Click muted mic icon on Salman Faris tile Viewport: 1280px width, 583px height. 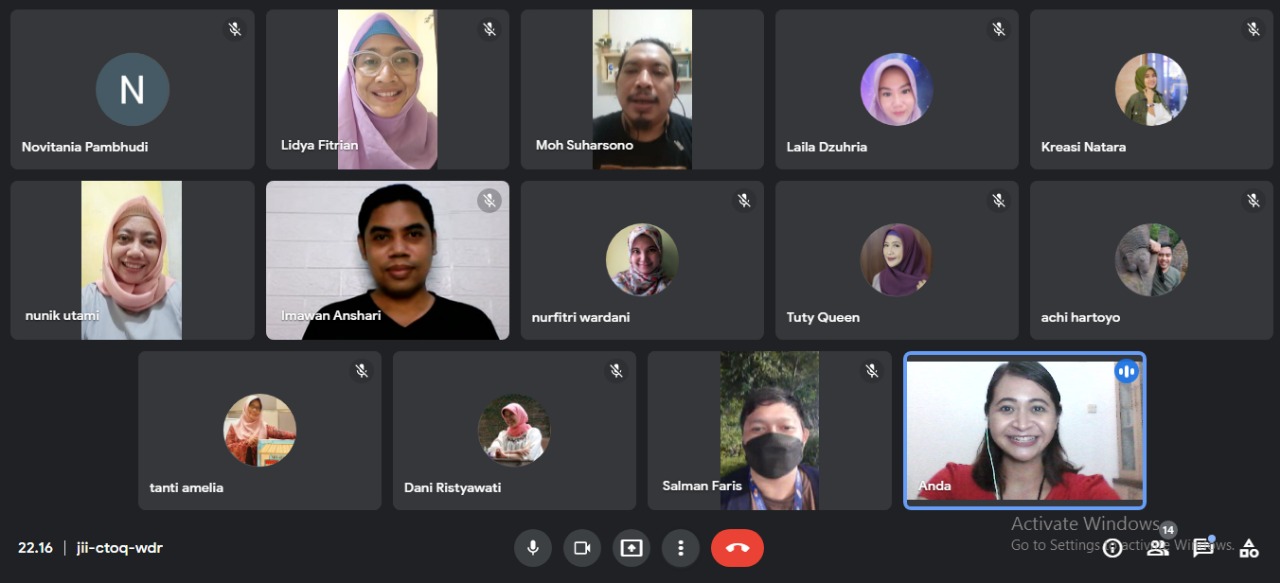(x=872, y=371)
